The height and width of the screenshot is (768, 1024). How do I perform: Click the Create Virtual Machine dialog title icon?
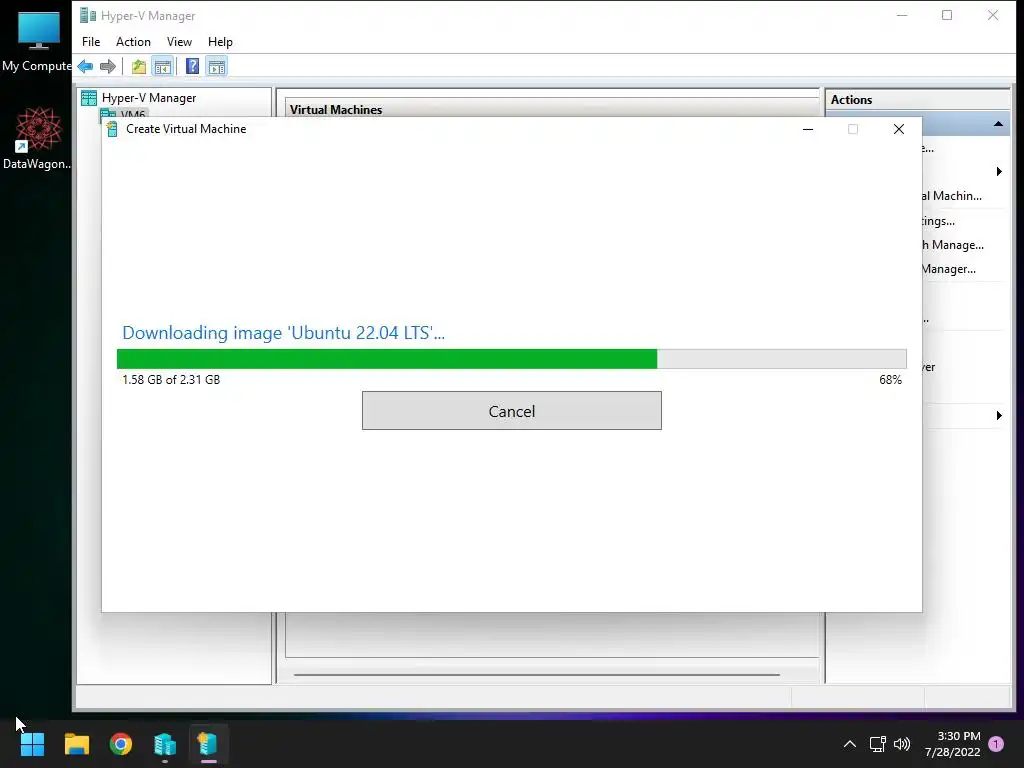112,129
